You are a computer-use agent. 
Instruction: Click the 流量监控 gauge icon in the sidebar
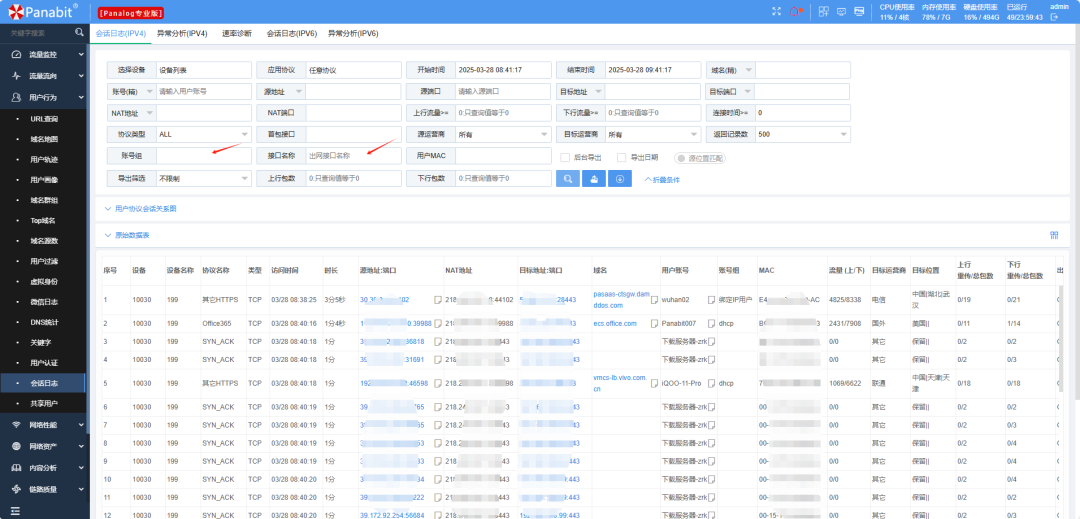click(x=16, y=54)
